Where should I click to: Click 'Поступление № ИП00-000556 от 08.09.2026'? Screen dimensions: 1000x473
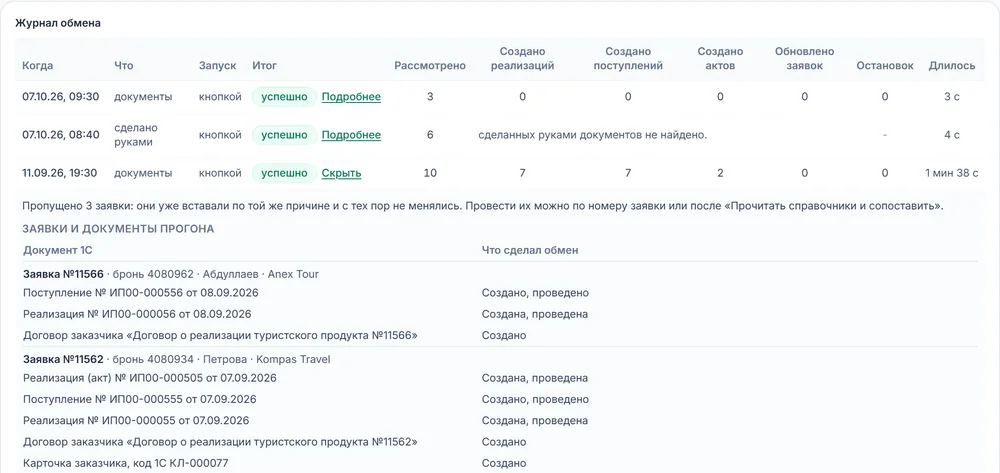tap(140, 293)
